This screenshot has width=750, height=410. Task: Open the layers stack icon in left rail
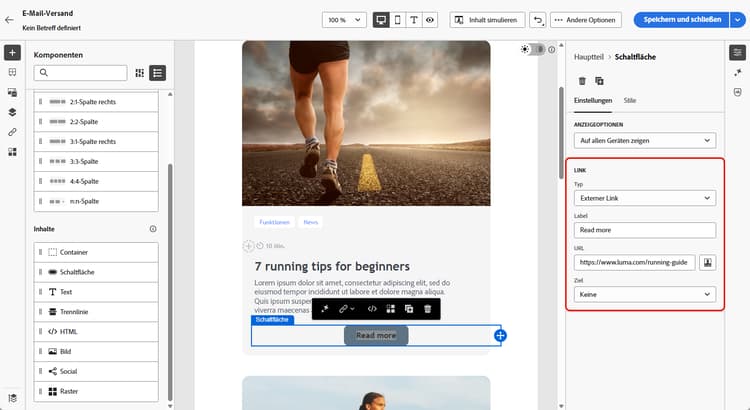(x=12, y=112)
